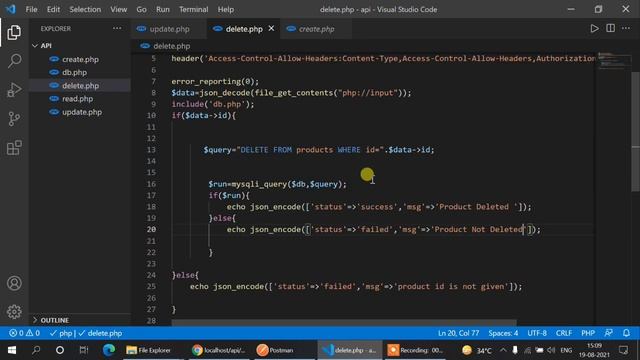Open Run and Debug view

click(14, 90)
